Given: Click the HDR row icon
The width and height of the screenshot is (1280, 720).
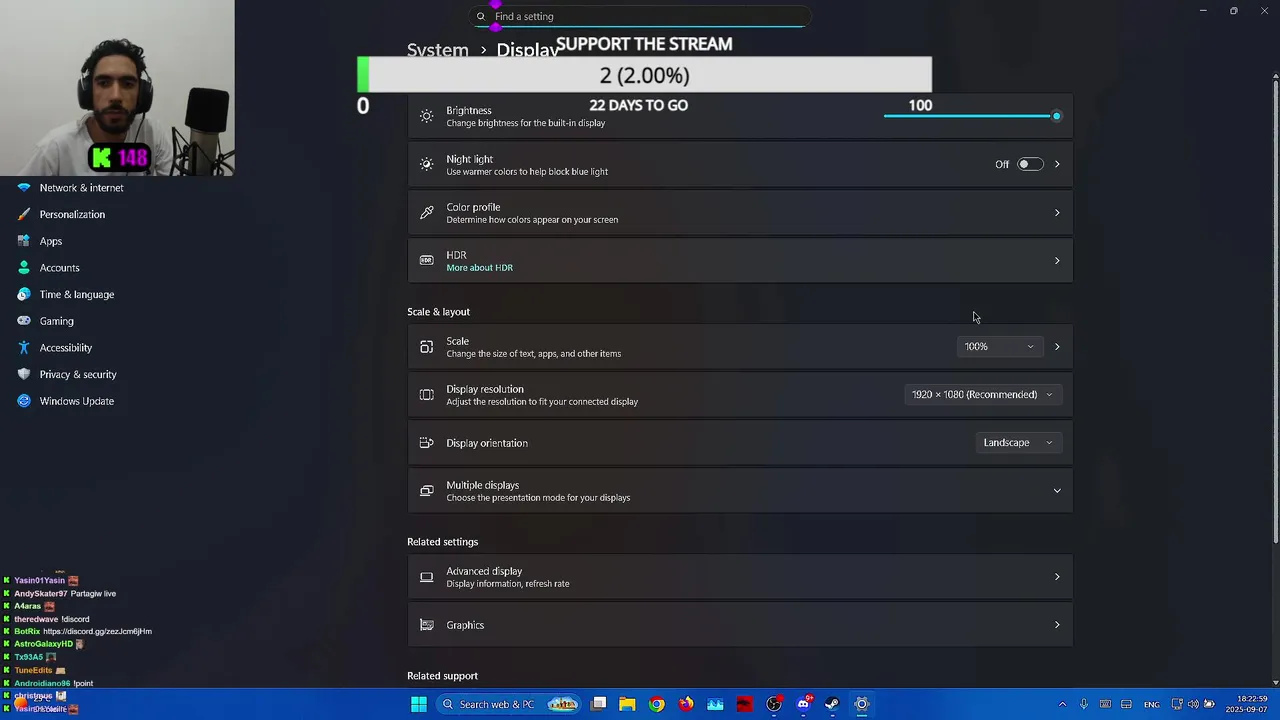Looking at the screenshot, I should pos(427,260).
